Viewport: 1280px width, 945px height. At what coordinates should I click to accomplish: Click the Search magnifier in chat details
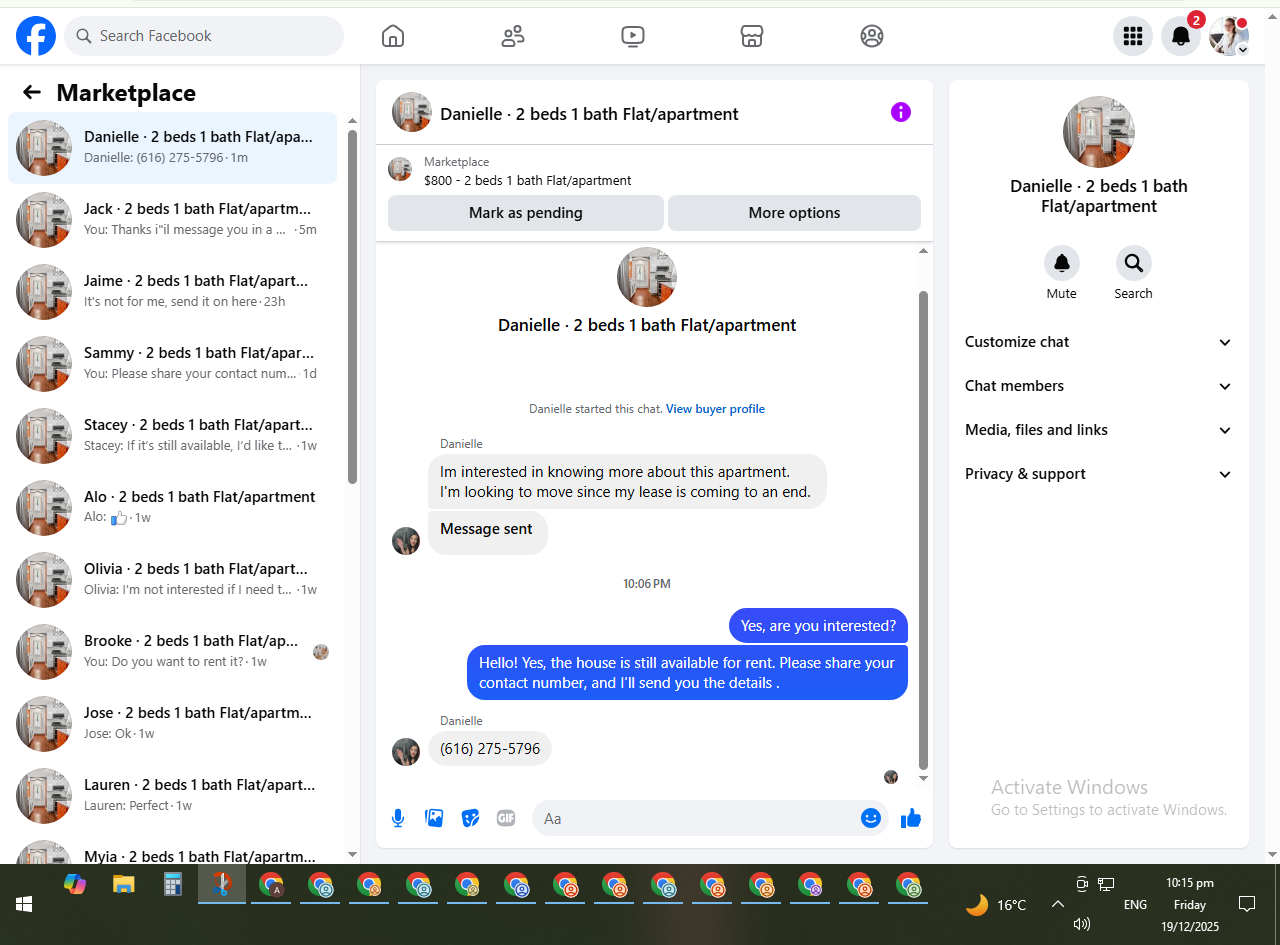(1134, 263)
